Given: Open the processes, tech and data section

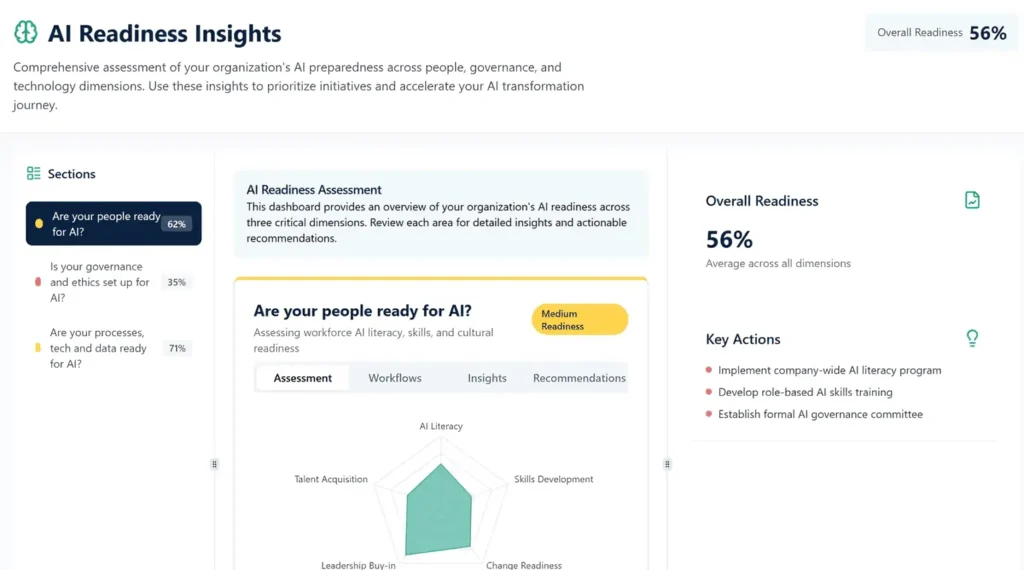Looking at the screenshot, I should [x=98, y=348].
